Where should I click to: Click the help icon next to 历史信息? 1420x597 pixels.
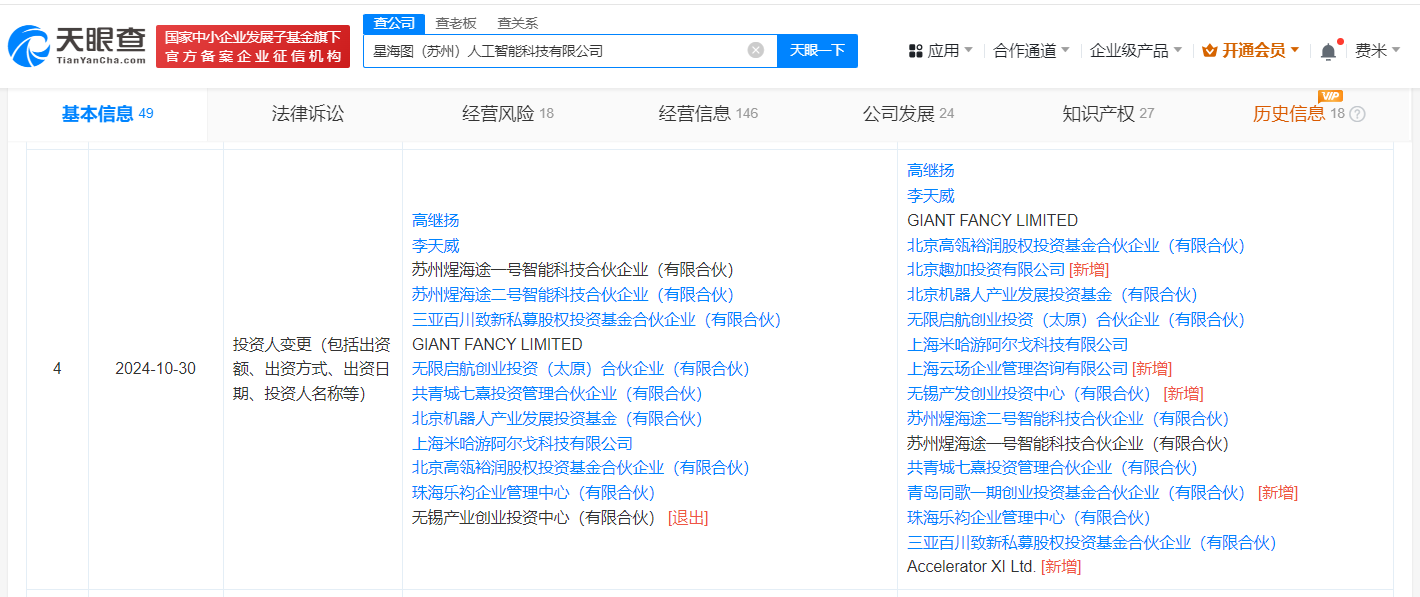coord(1357,114)
